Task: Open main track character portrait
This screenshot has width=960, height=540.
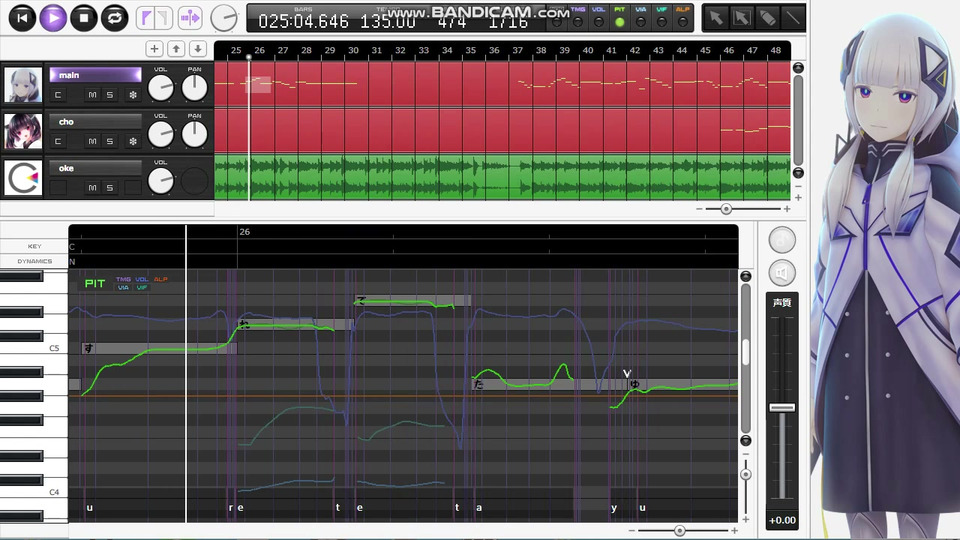Action: 23,84
